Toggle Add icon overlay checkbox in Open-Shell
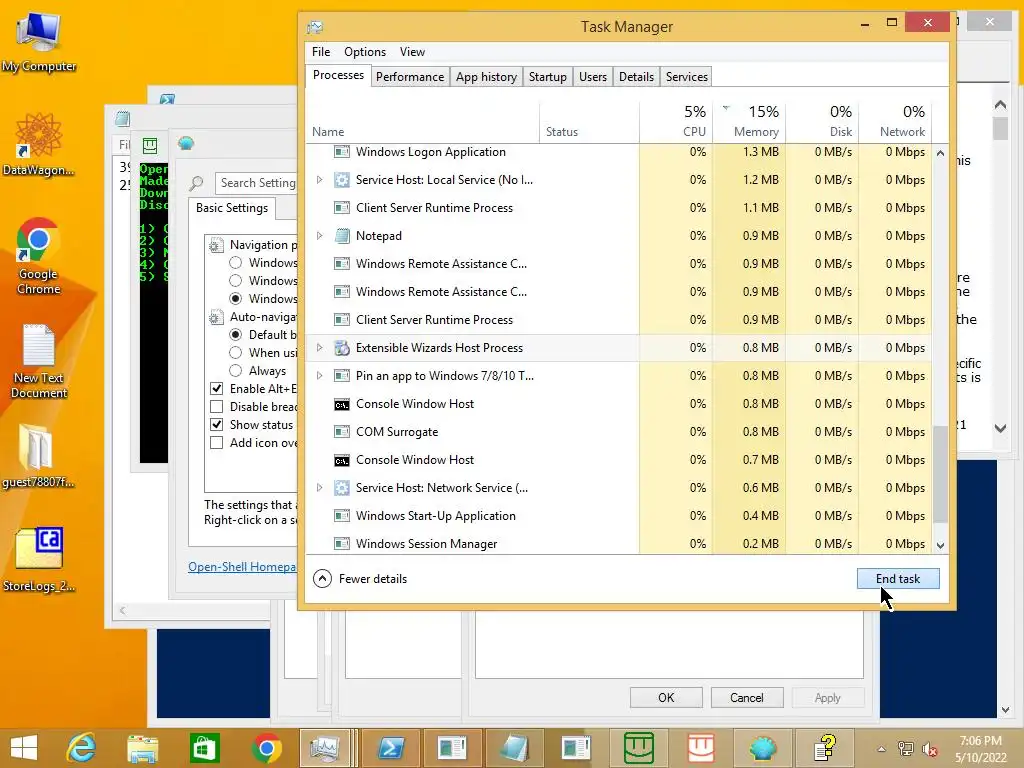 pyautogui.click(x=217, y=443)
